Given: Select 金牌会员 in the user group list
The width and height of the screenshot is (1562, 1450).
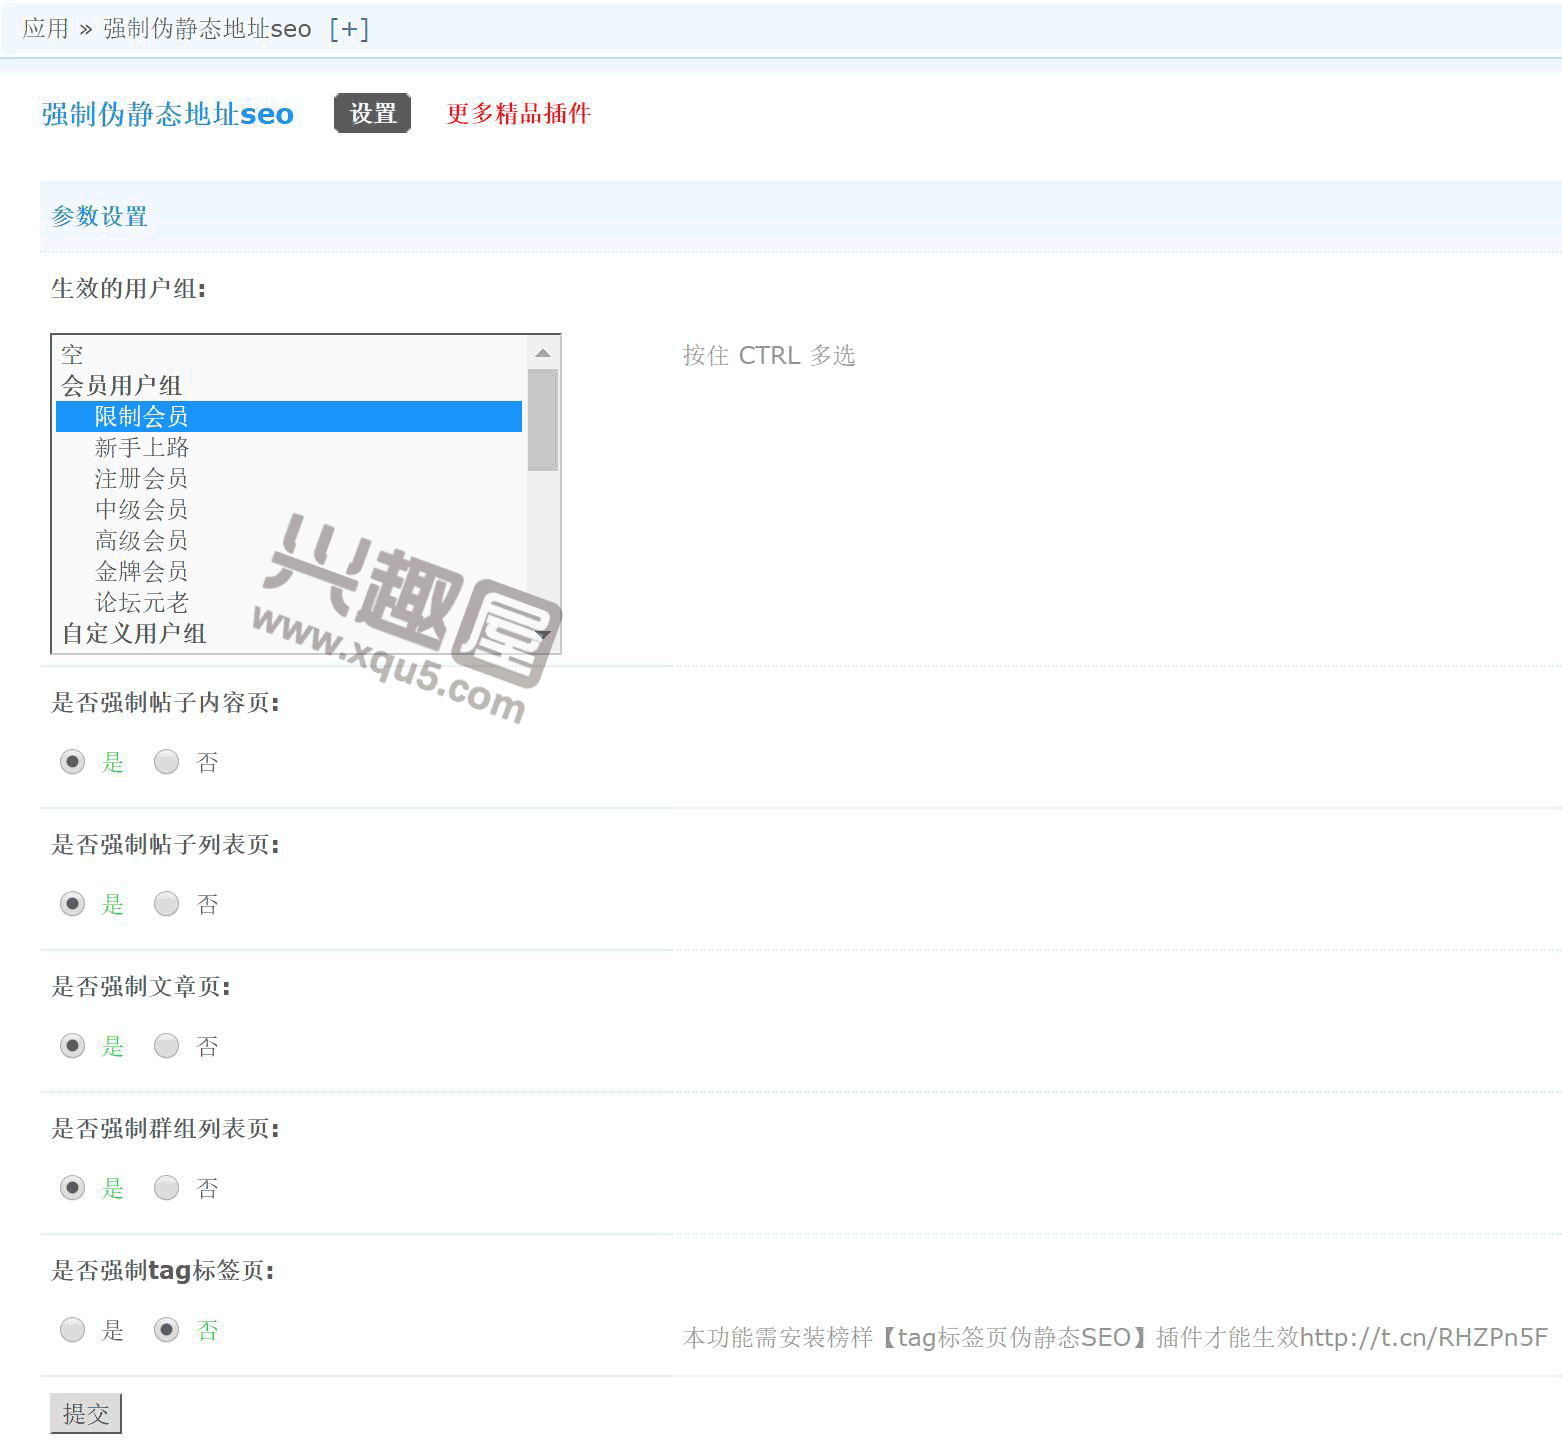Looking at the screenshot, I should pyautogui.click(x=289, y=572).
